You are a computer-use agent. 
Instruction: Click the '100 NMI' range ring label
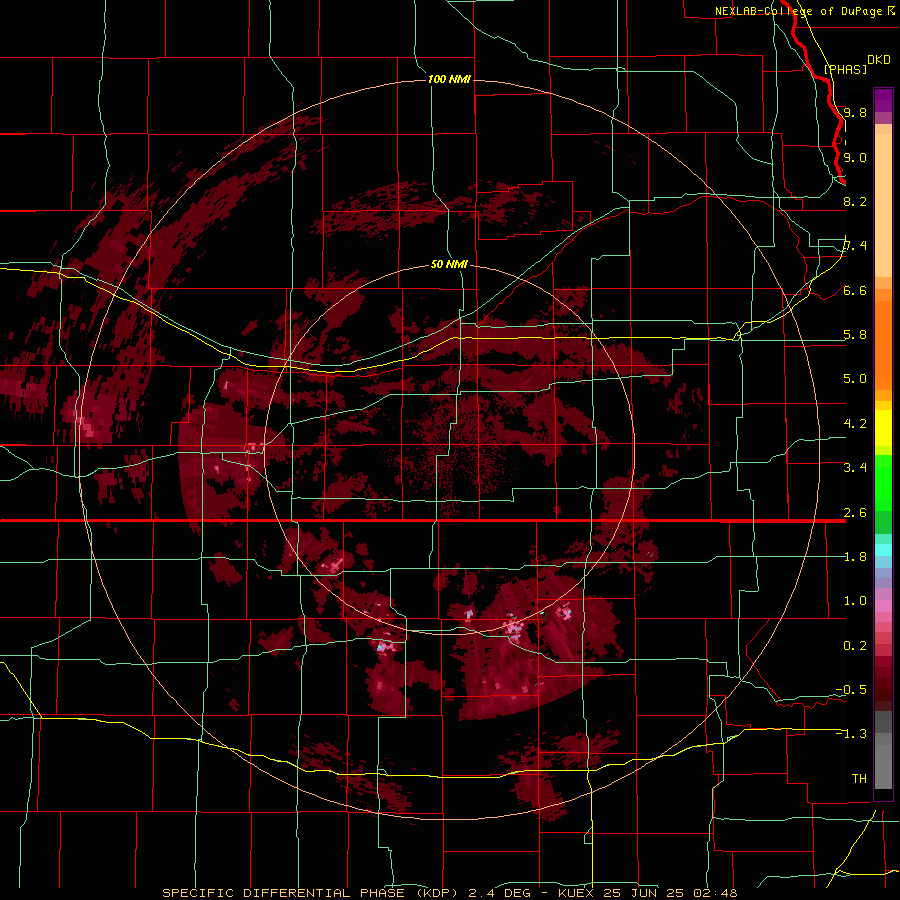pyautogui.click(x=449, y=79)
